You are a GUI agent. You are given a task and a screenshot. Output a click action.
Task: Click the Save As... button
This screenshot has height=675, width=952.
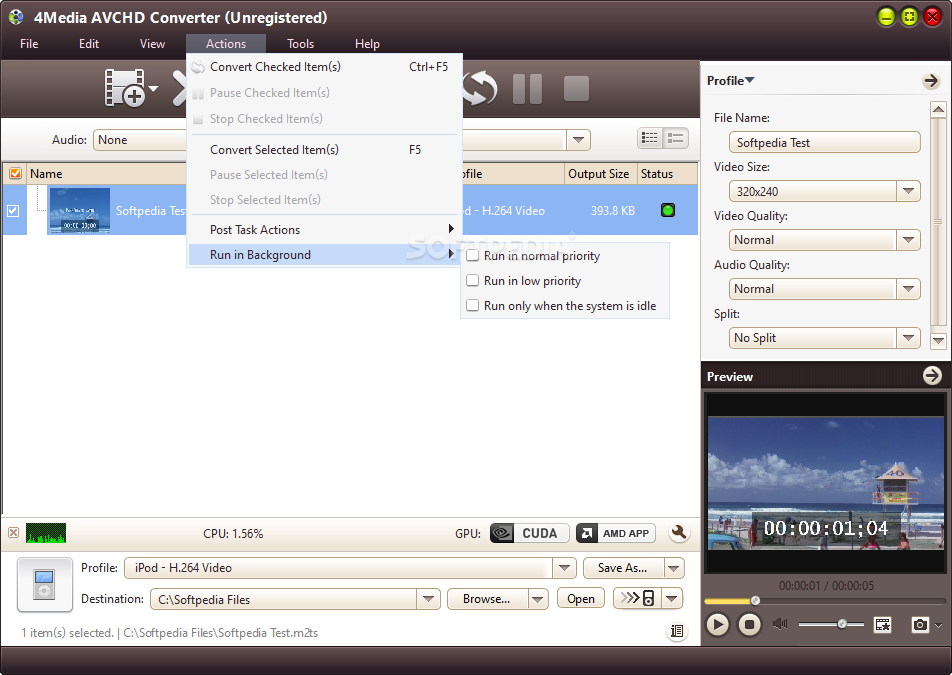coord(623,568)
